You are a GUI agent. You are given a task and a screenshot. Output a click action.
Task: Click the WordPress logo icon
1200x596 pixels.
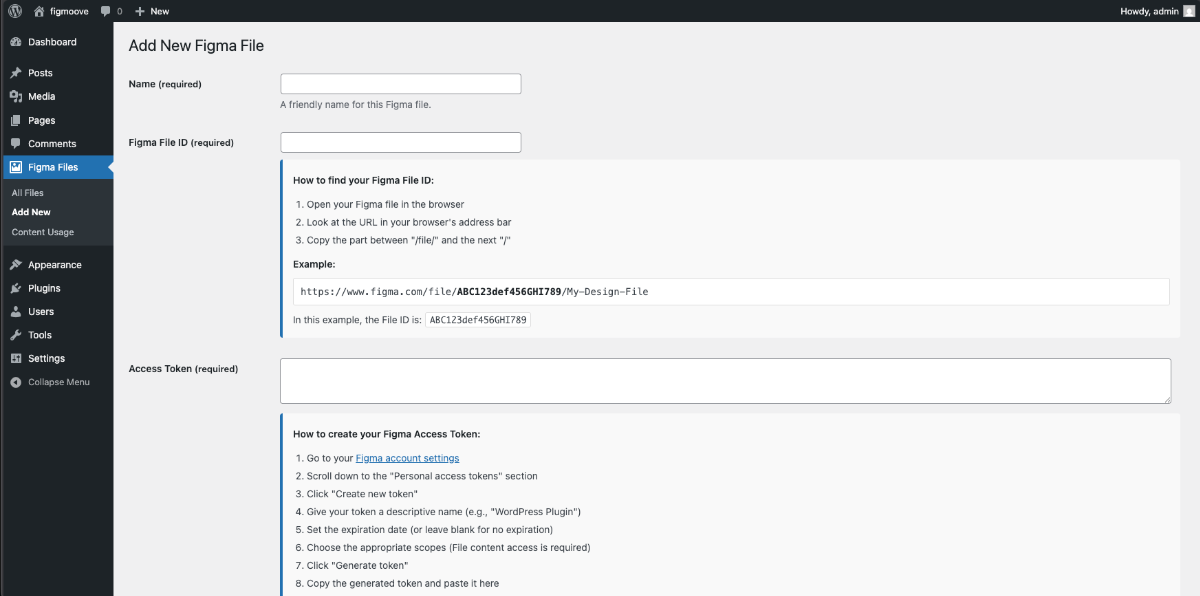15,11
